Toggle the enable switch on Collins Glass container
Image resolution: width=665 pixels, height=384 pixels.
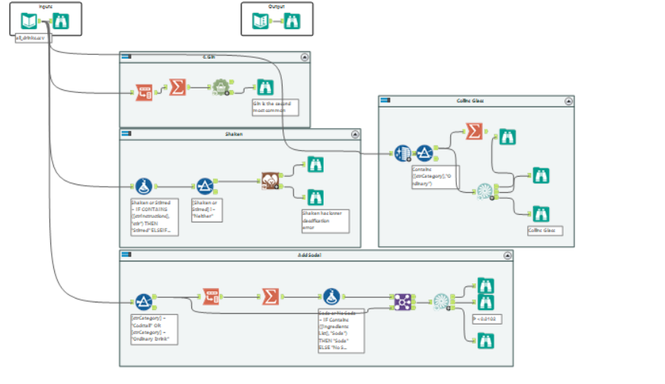pyautogui.click(x=385, y=100)
